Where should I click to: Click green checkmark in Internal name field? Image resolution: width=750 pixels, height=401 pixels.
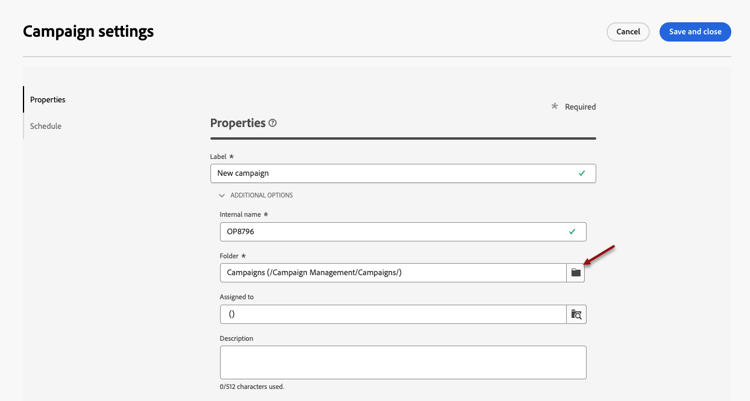click(x=572, y=231)
